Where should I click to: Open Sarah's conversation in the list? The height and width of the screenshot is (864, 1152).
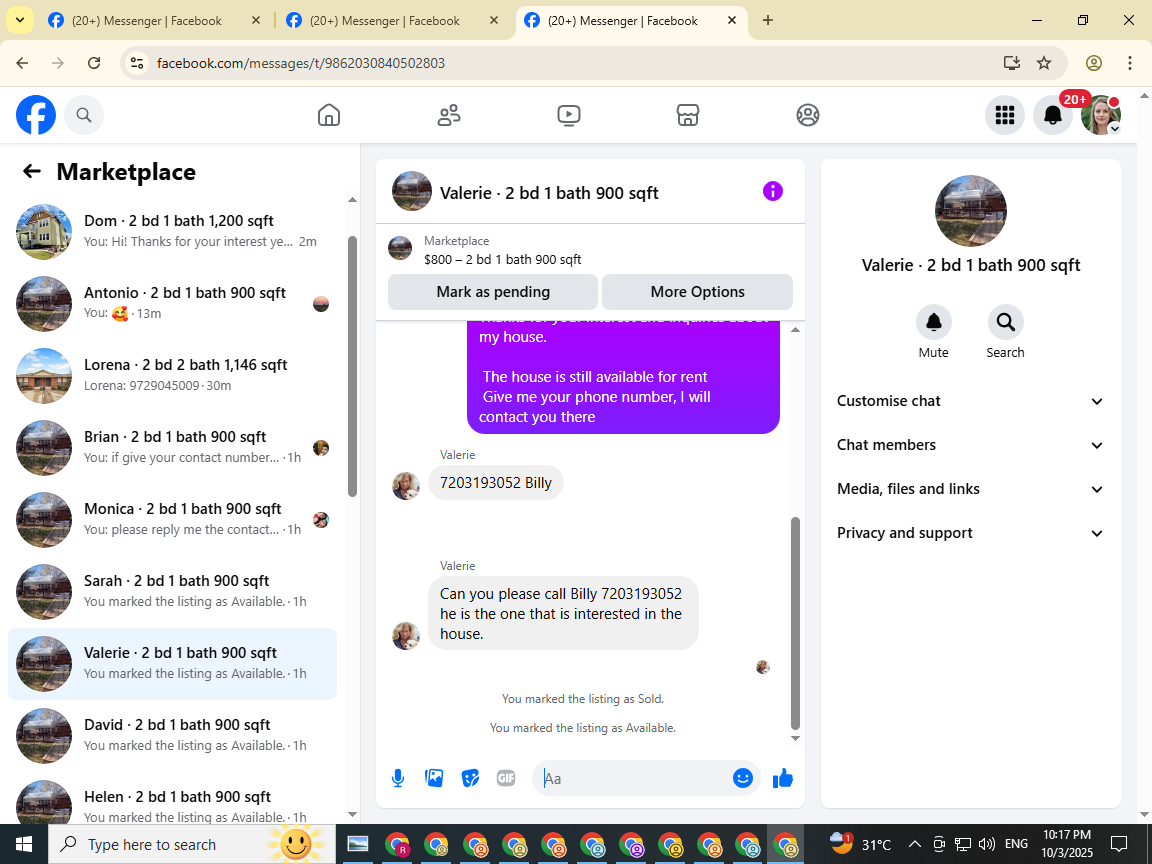(173, 591)
